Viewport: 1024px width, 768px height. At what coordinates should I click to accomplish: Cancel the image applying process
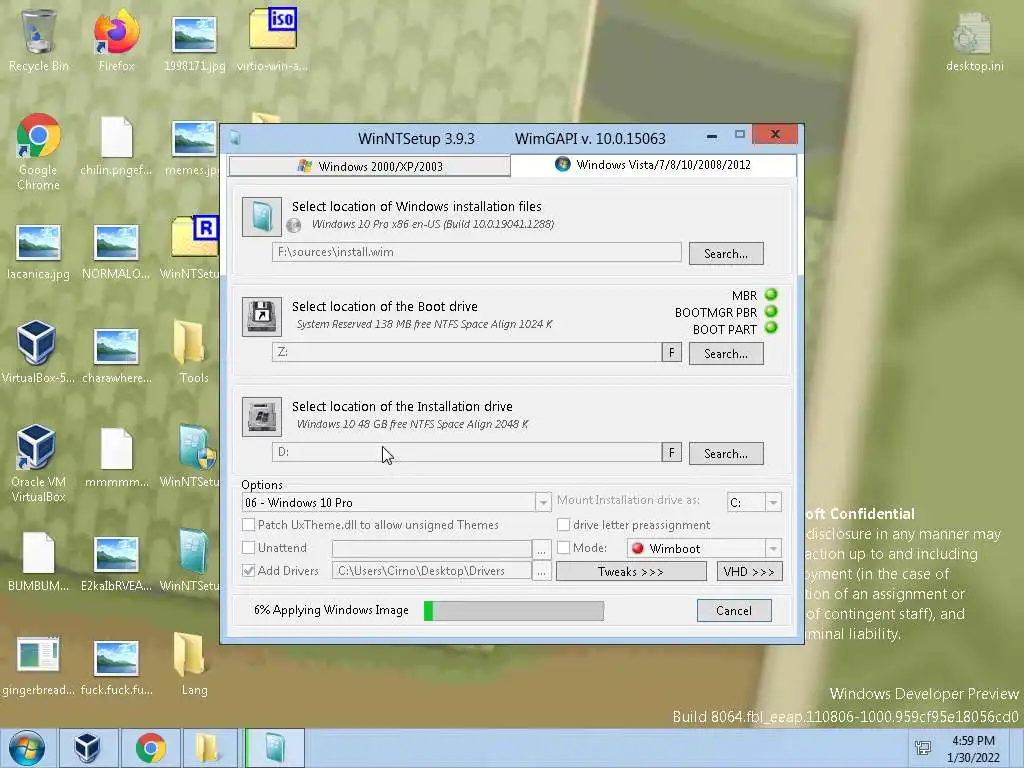(734, 611)
